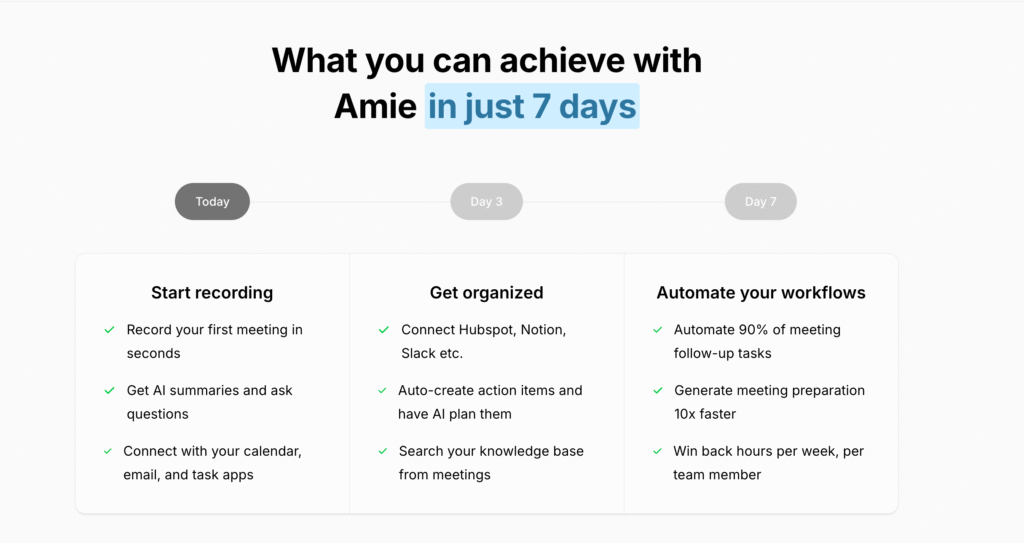
Task: Click checkmark beside Automate 90% of meeting
Action: click(x=658, y=330)
